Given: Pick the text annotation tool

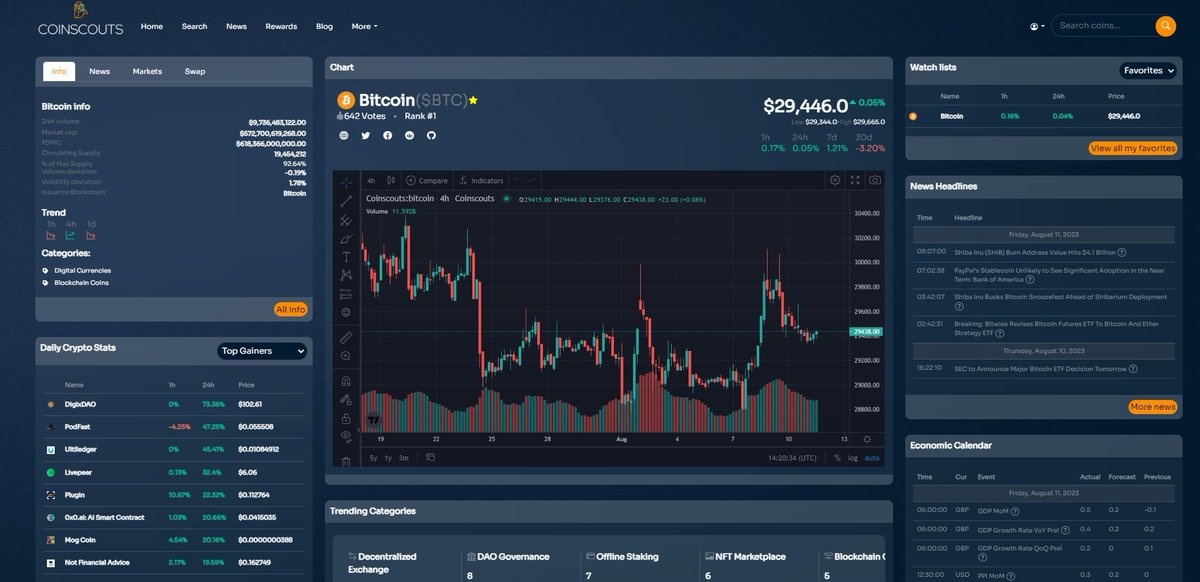Looking at the screenshot, I should tap(346, 257).
